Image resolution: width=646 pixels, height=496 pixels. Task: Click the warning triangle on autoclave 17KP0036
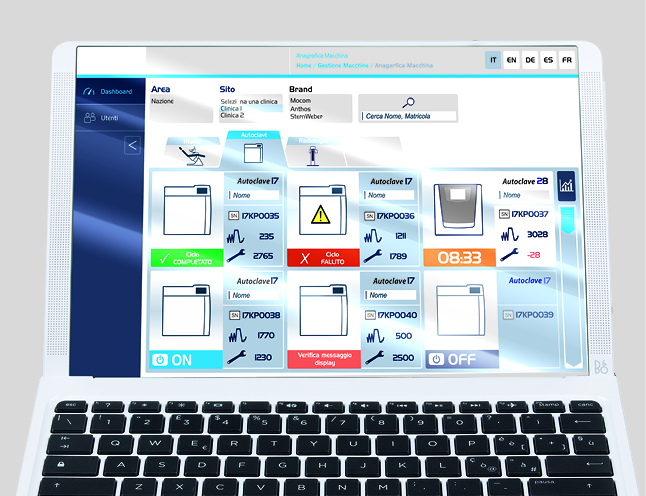pyautogui.click(x=322, y=213)
